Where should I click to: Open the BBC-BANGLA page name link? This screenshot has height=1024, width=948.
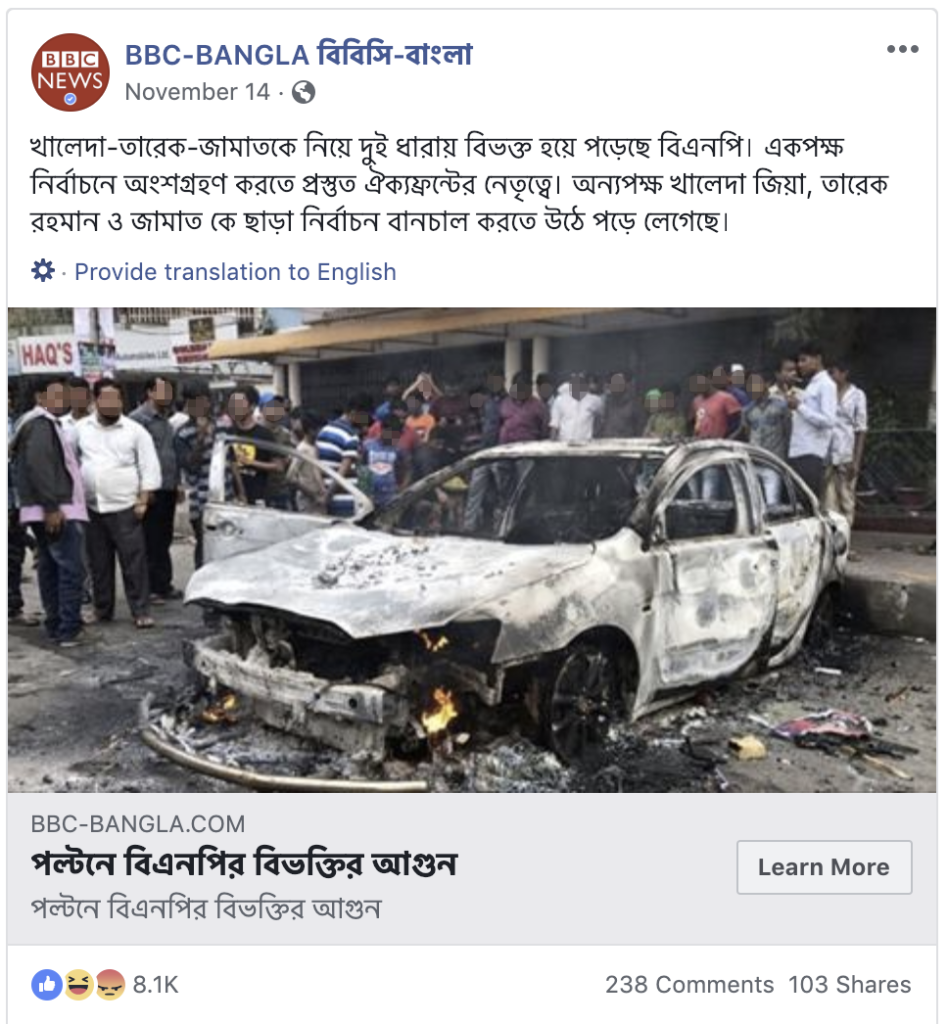298,55
